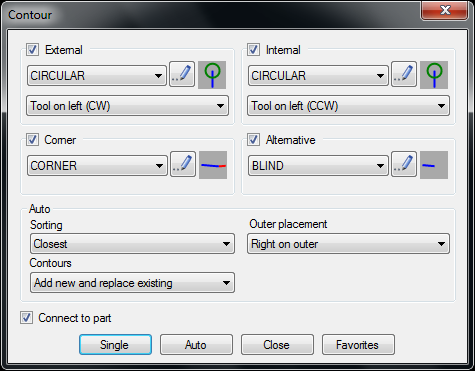Click the pencil edit icon beside BLIND
Image resolution: width=475 pixels, height=371 pixels.
pyautogui.click(x=404, y=164)
